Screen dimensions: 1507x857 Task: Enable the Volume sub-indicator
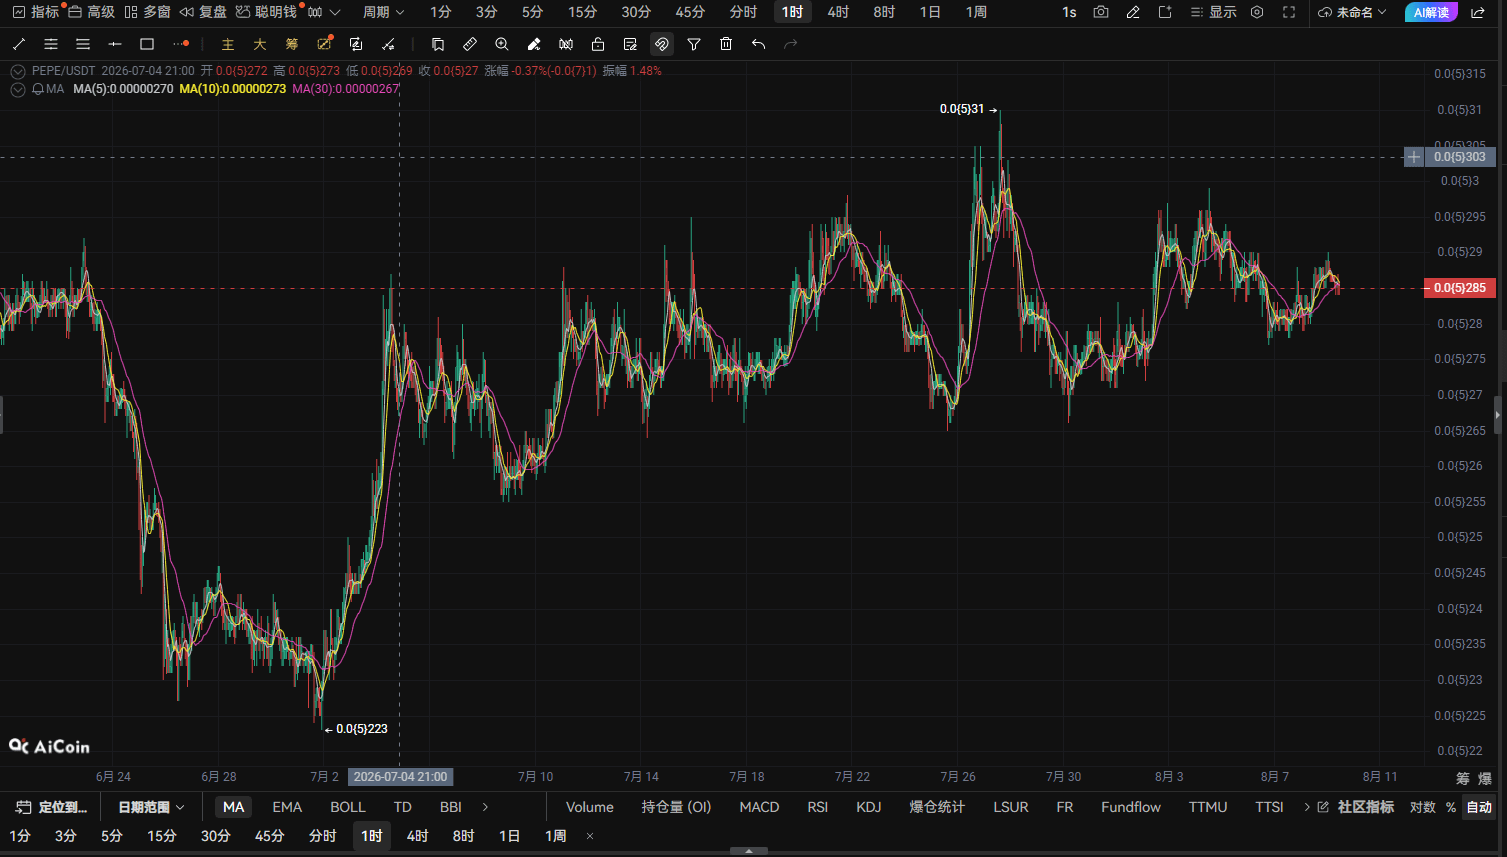pyautogui.click(x=590, y=807)
